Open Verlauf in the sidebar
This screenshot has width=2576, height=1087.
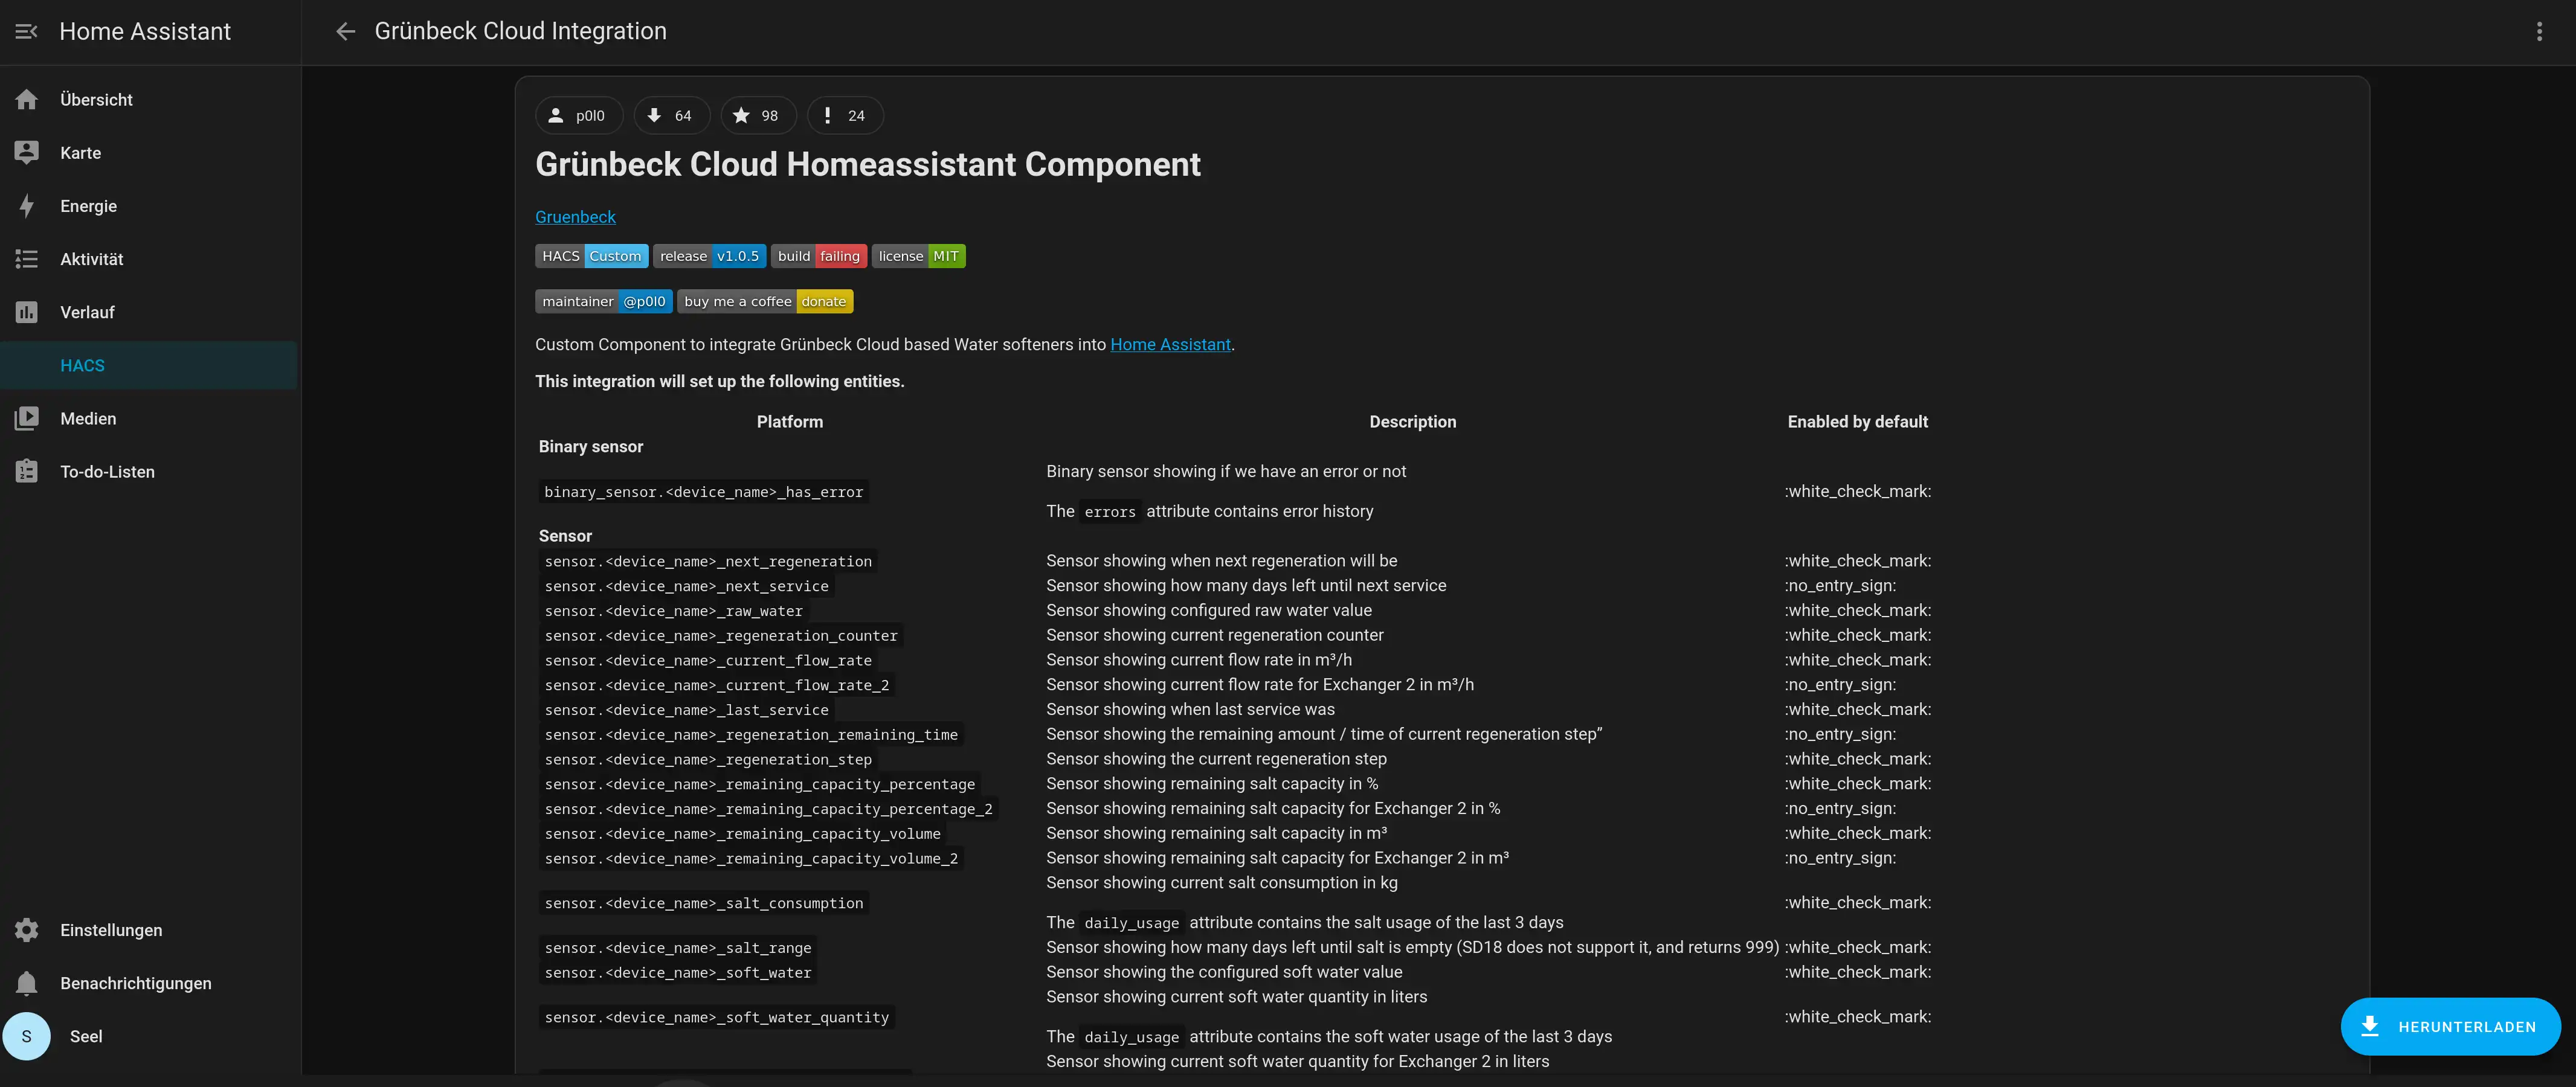pyautogui.click(x=149, y=312)
